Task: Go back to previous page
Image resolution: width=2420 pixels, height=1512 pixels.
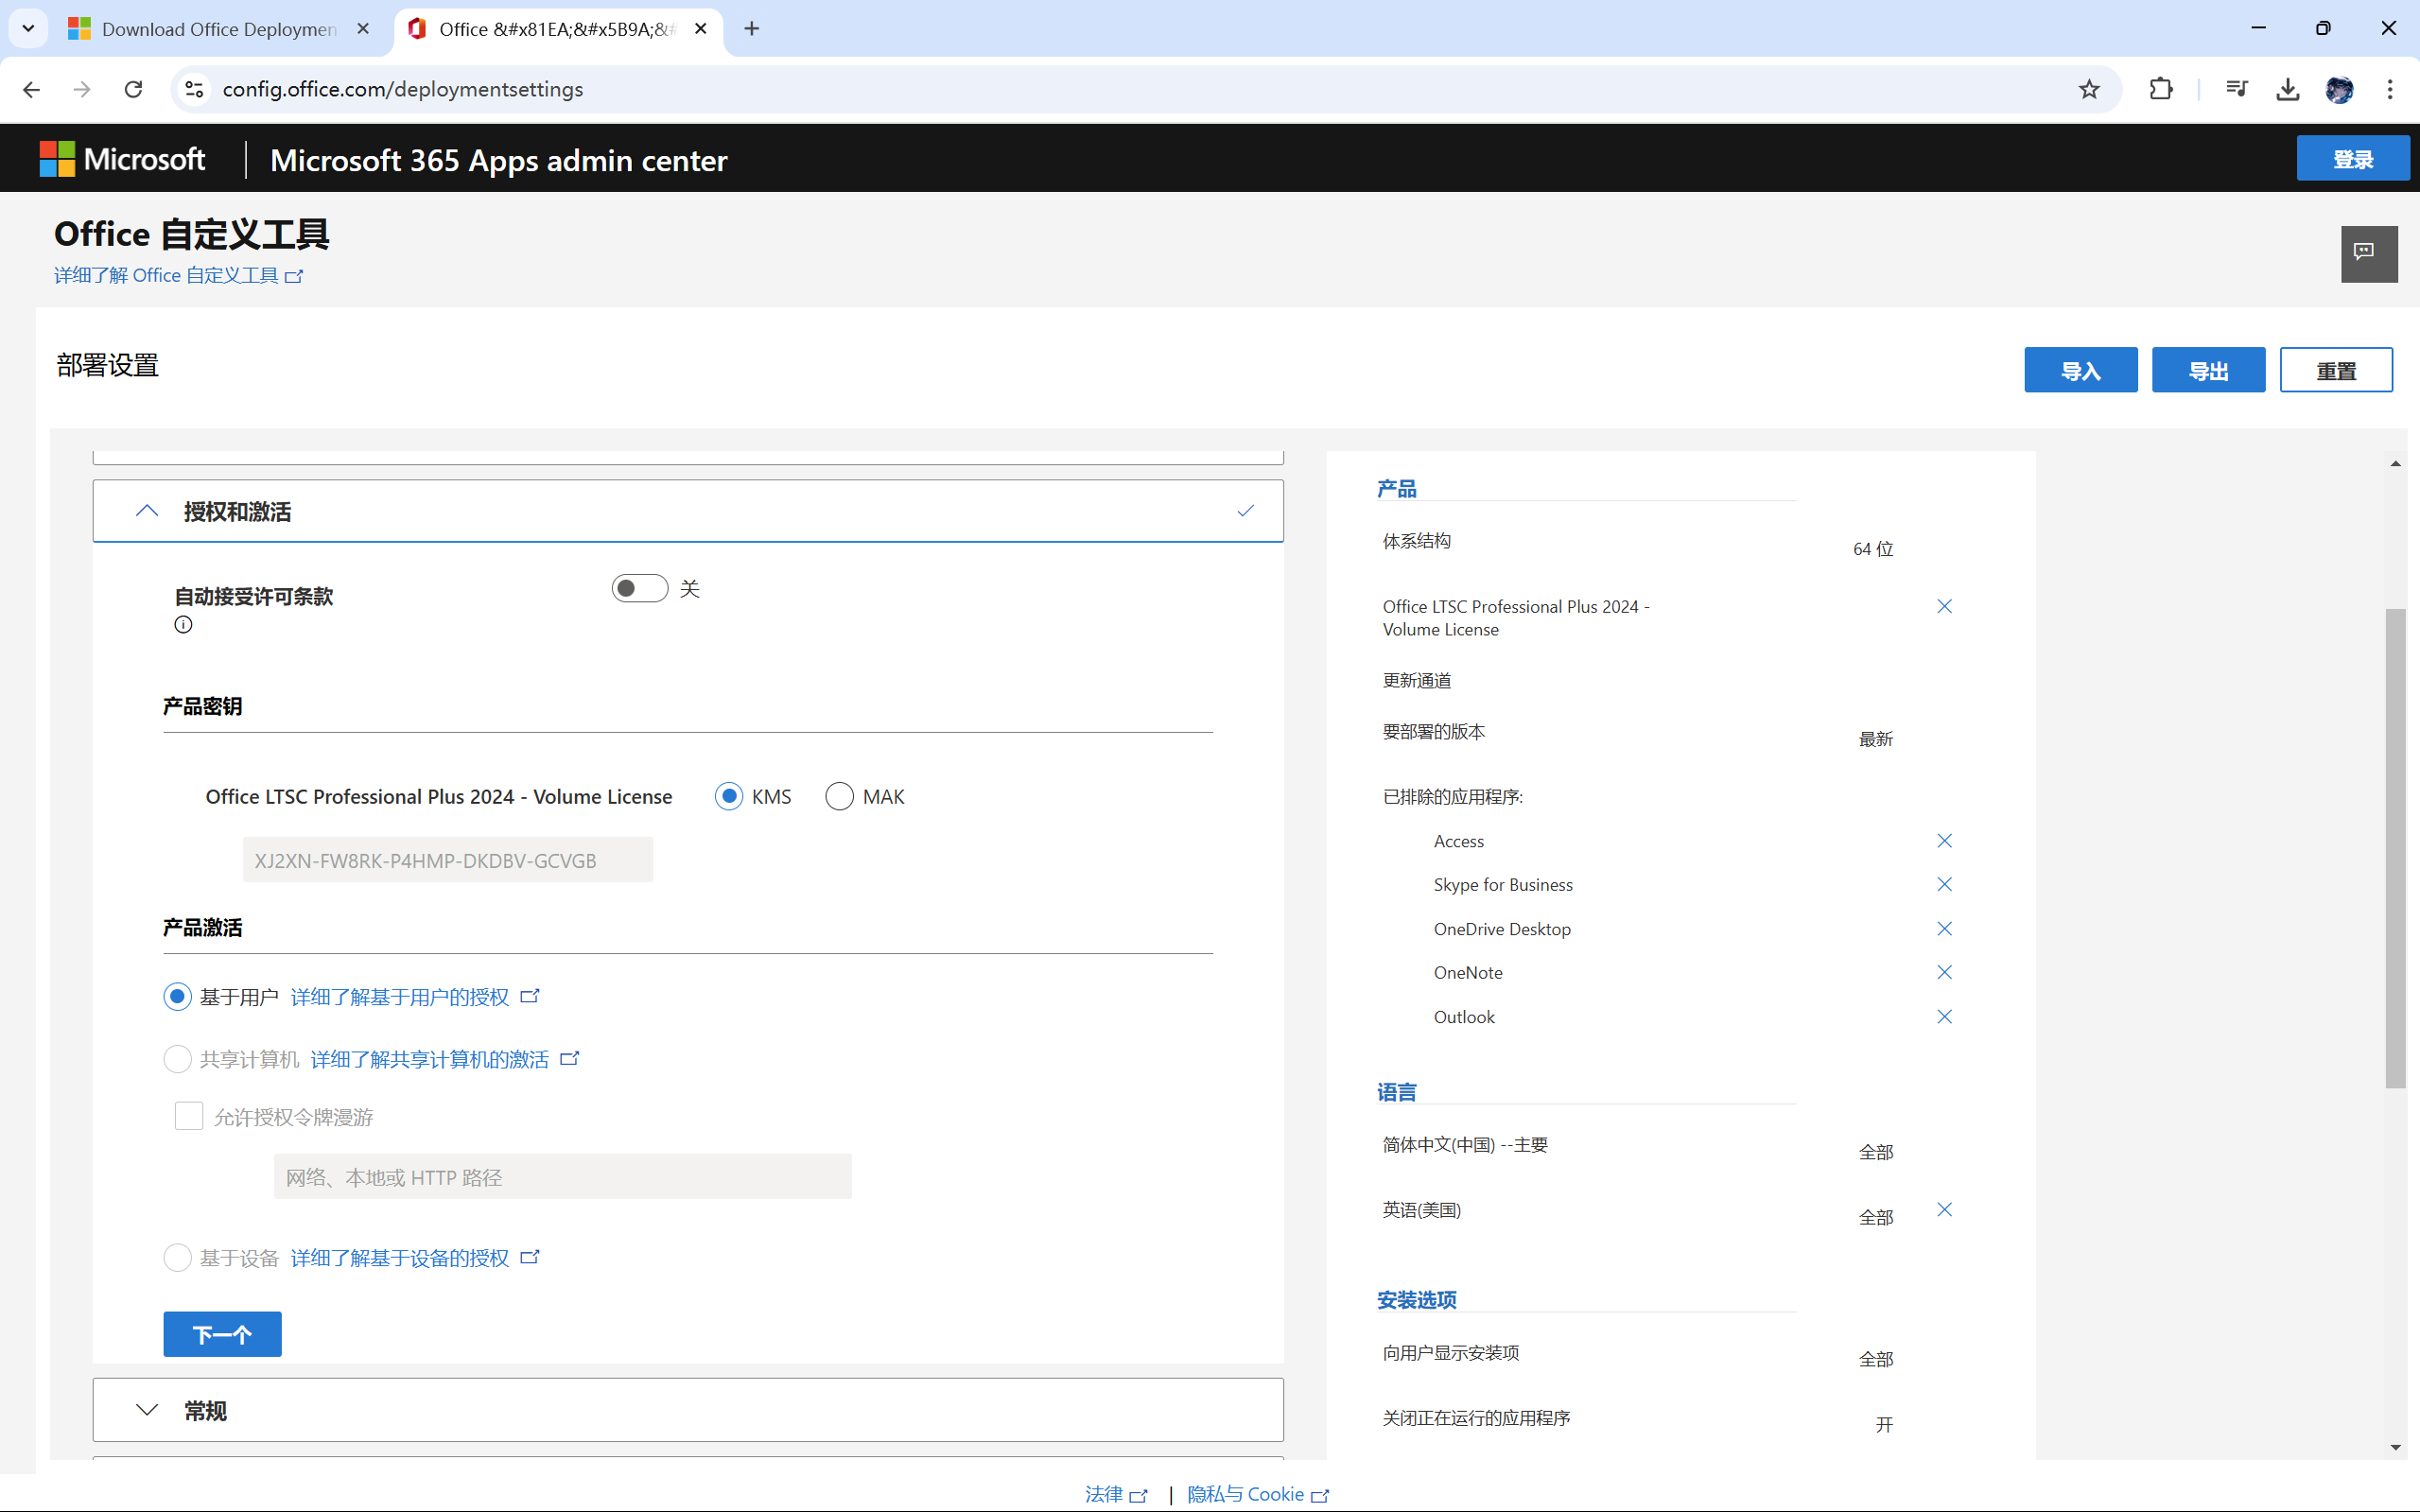Action: (31, 89)
